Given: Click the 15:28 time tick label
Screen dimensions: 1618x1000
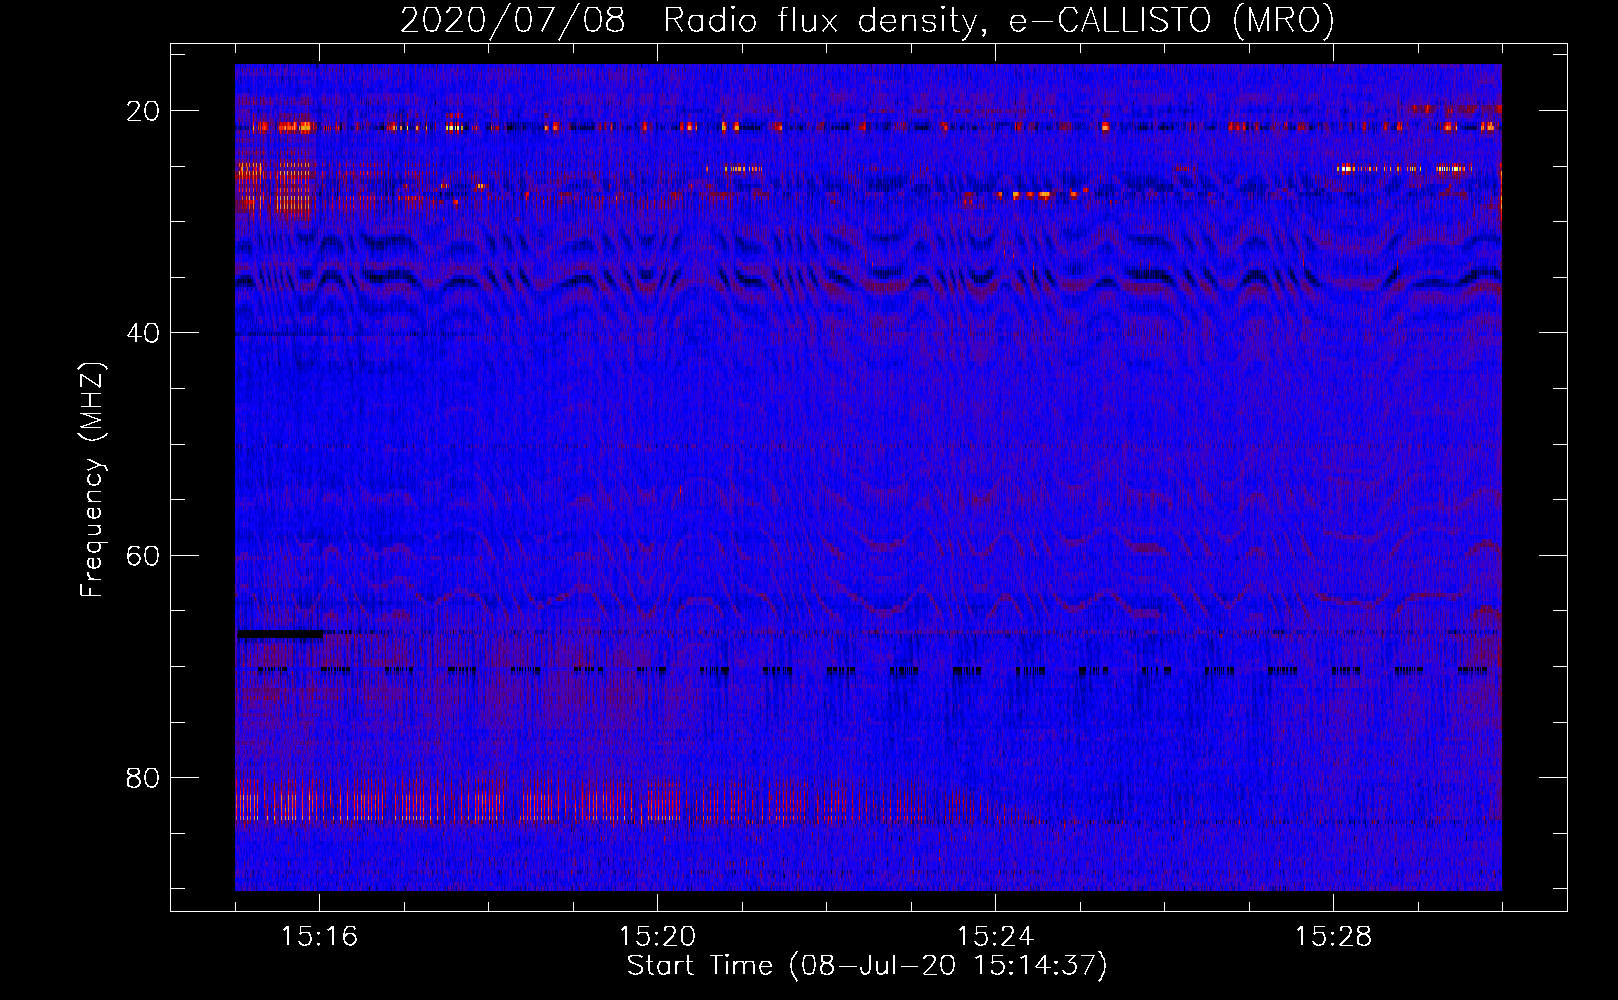Looking at the screenshot, I should point(1333,937).
